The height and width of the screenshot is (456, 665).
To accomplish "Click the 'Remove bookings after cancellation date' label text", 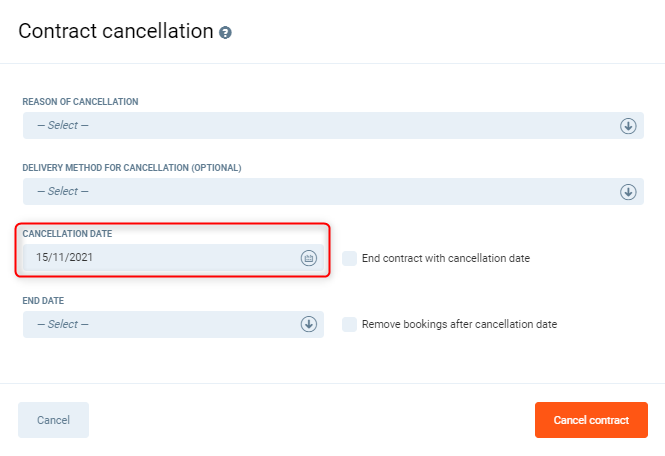I will (x=459, y=324).
